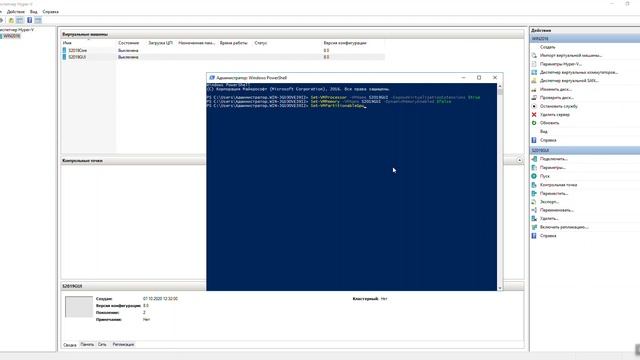Select the WIN2016 server tree node
The height and width of the screenshot is (360, 640).
(x=12, y=36)
